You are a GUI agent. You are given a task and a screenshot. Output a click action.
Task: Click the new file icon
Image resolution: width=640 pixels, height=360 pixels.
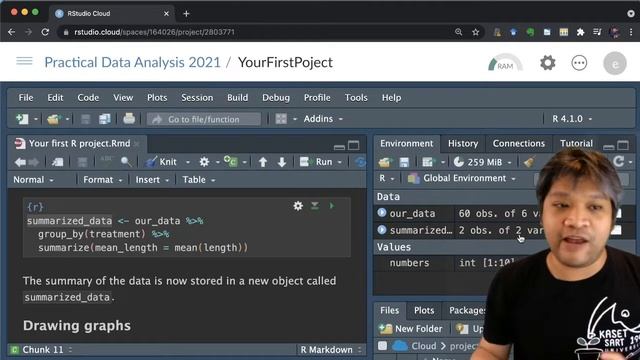click(x=22, y=119)
